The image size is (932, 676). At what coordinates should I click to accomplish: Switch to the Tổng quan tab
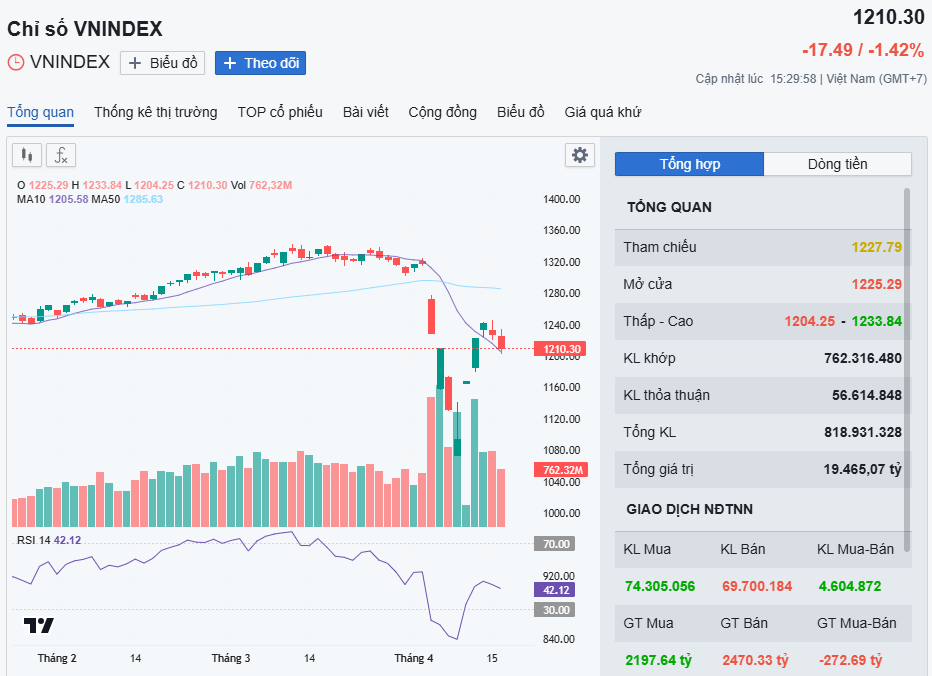point(40,112)
